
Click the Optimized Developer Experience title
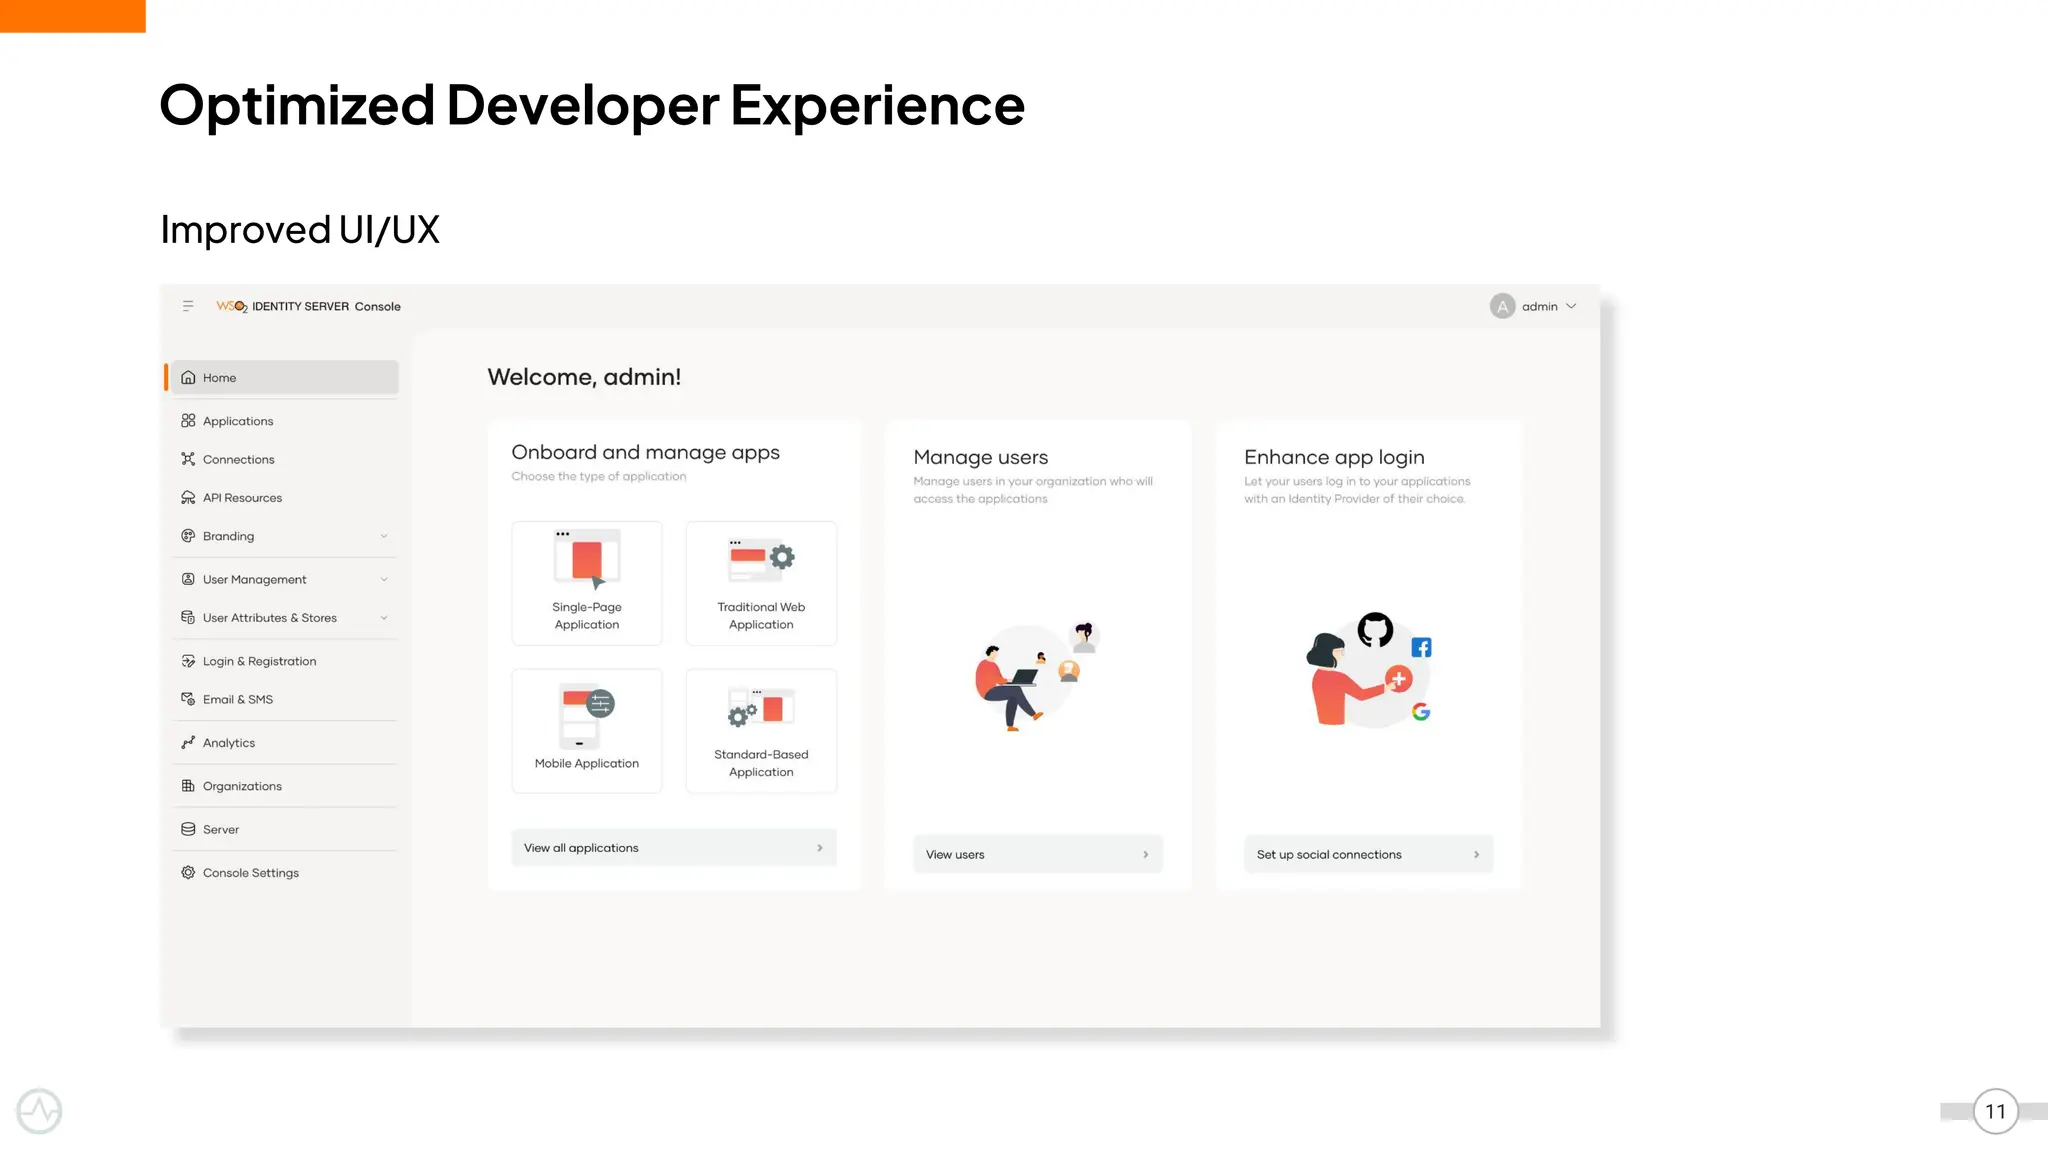[592, 106]
